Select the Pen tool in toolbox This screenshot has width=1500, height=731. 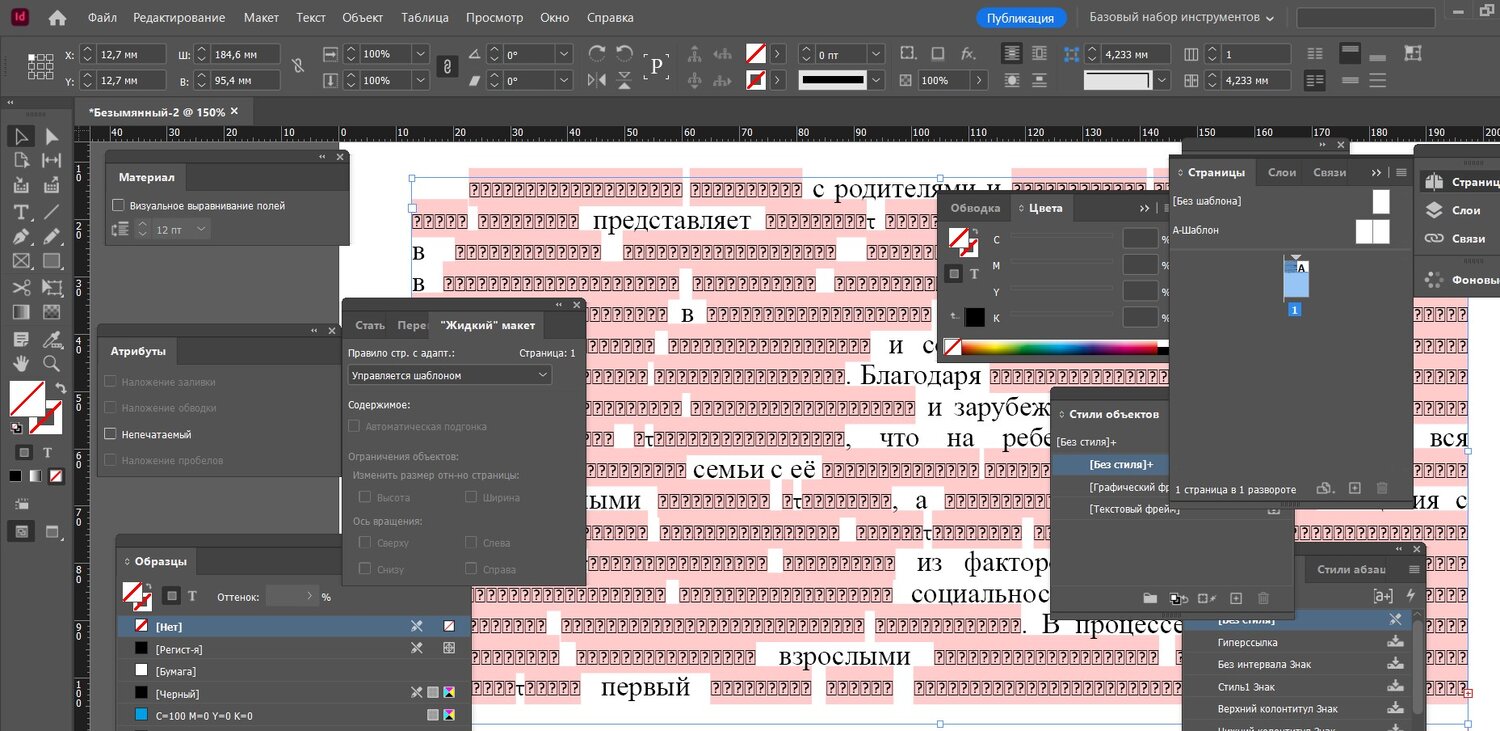pos(20,237)
